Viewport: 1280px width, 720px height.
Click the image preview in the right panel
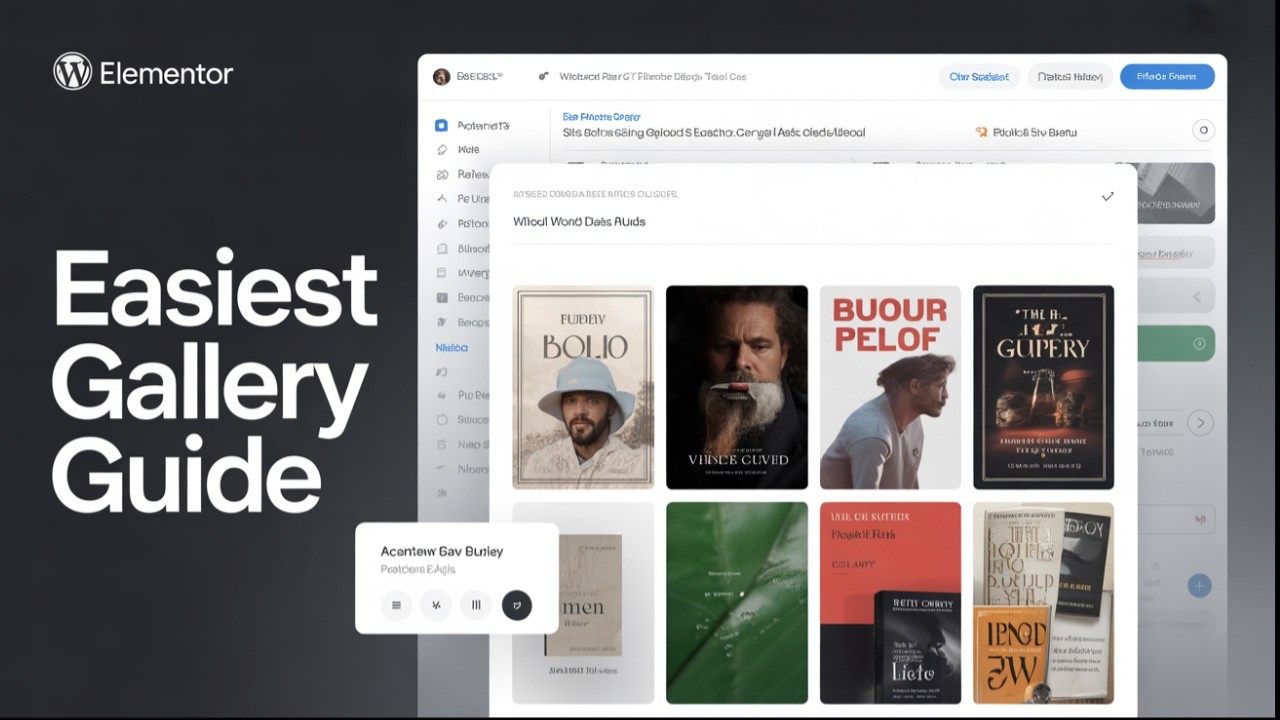click(x=1177, y=193)
